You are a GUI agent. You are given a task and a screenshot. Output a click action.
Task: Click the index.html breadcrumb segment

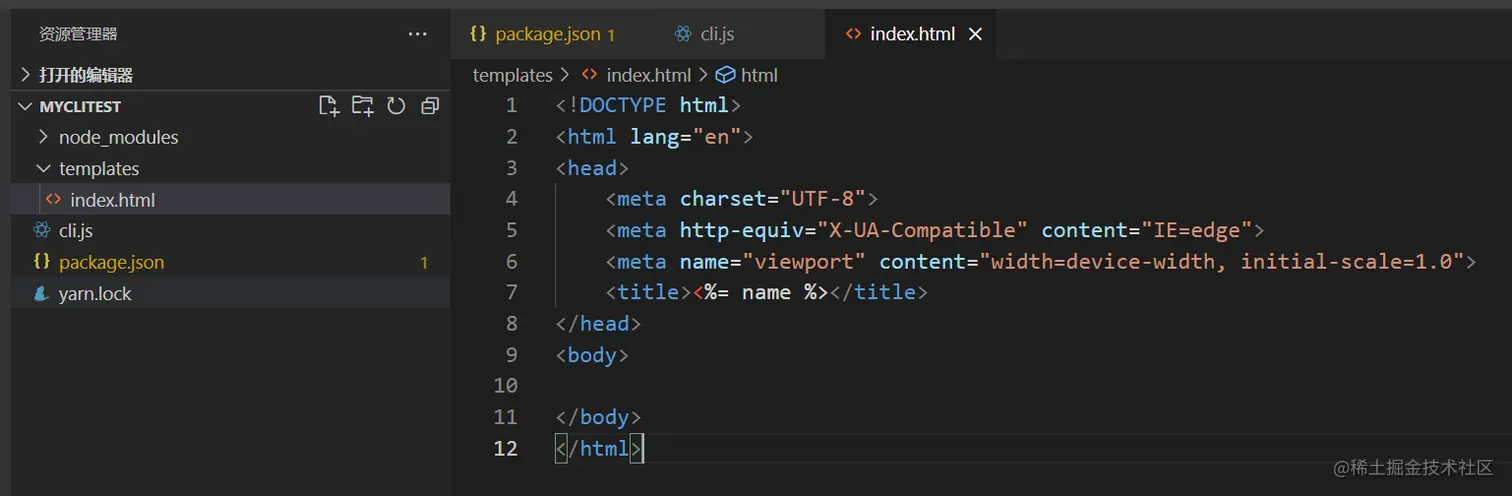tap(648, 75)
